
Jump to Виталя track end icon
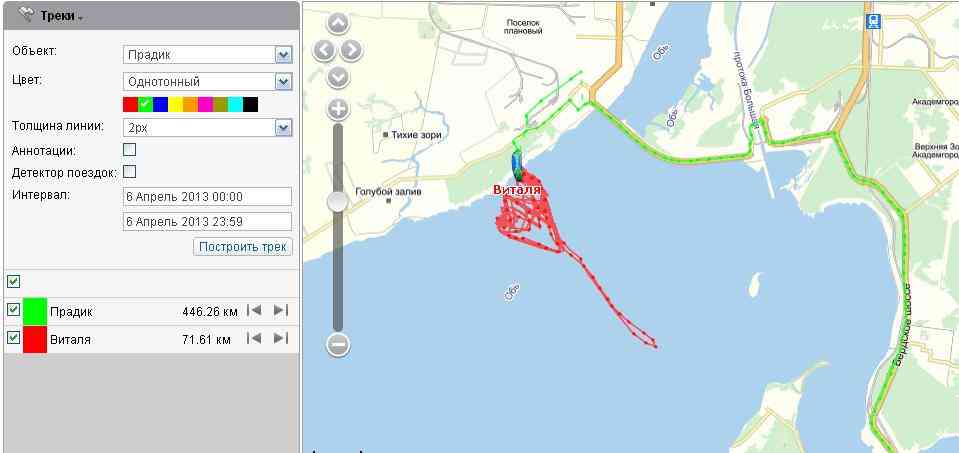point(281,338)
